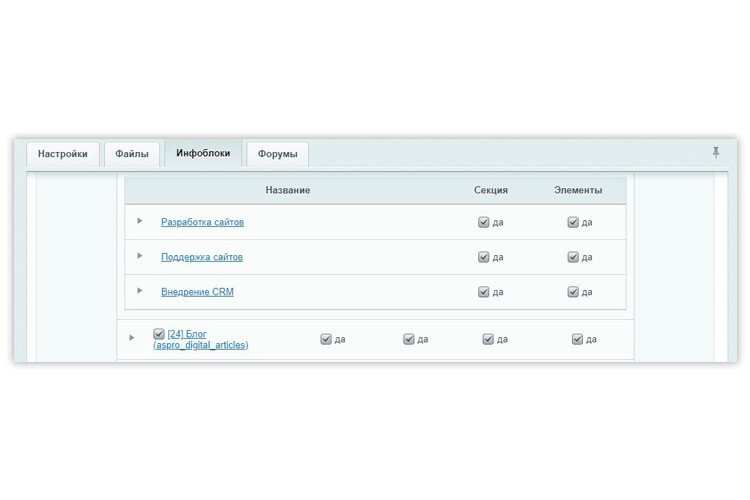
Task: Toggle the checkbox before [24] Блог
Action: [159, 334]
